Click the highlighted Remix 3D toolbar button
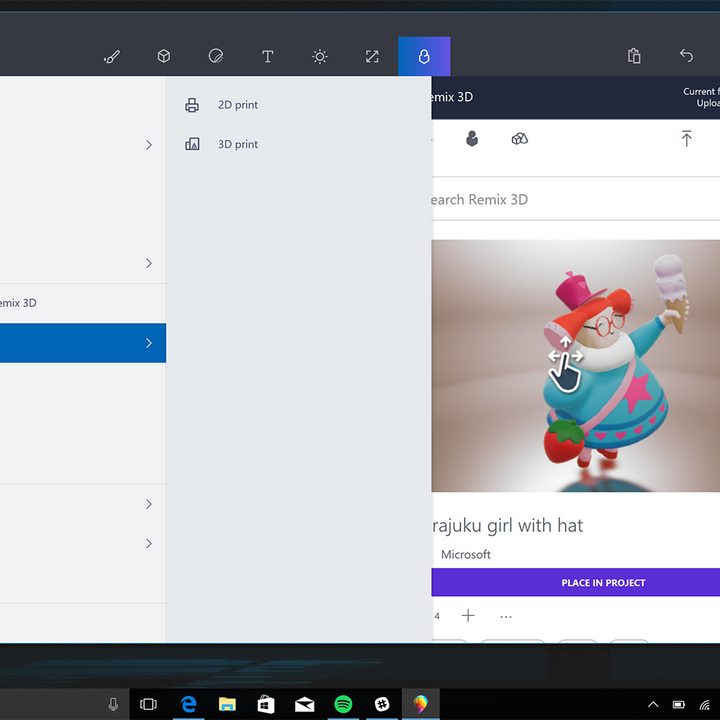 (424, 56)
